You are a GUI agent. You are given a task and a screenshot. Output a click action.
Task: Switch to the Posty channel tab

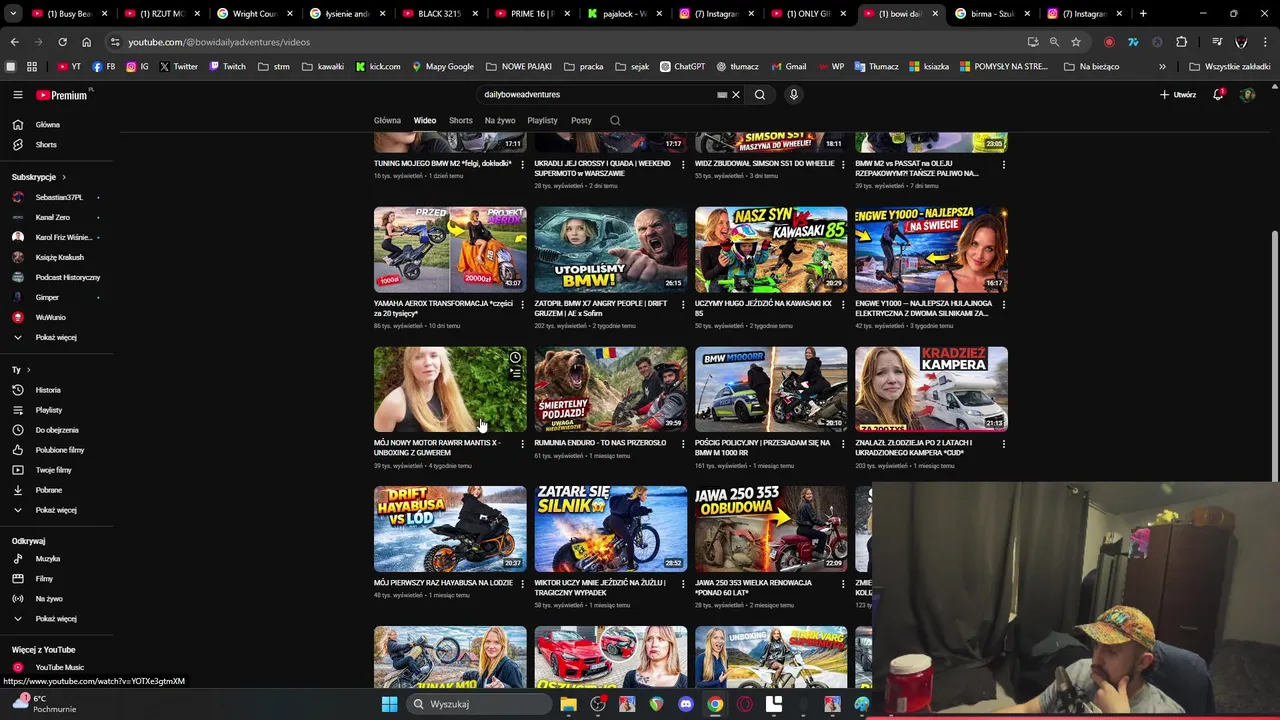click(x=581, y=120)
